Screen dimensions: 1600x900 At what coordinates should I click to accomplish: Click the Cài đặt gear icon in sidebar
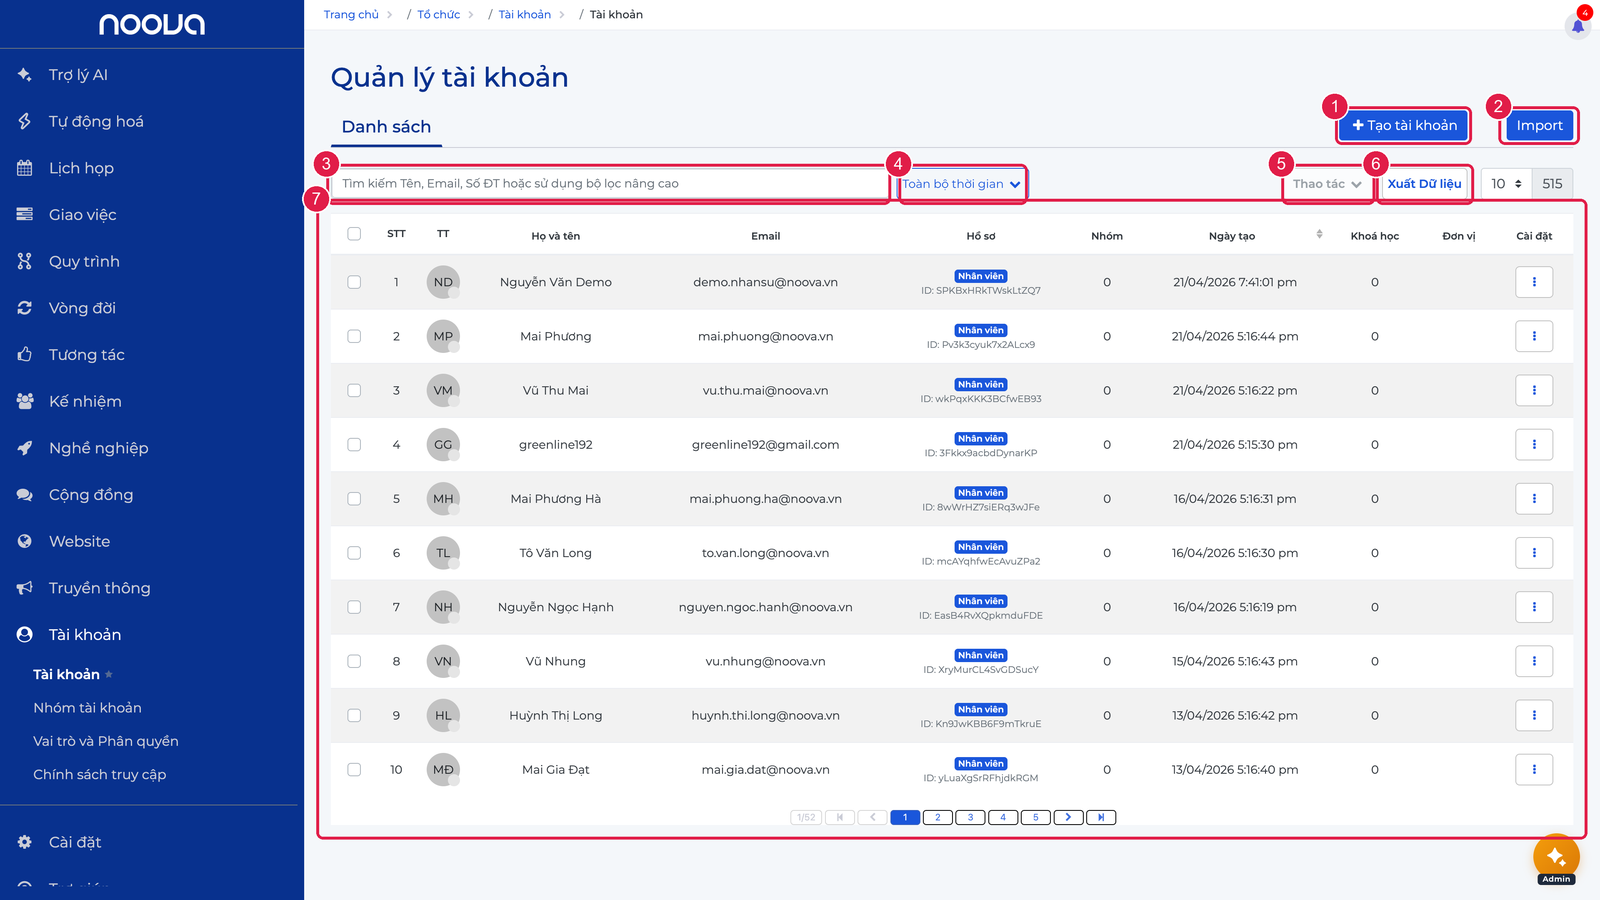coord(25,842)
